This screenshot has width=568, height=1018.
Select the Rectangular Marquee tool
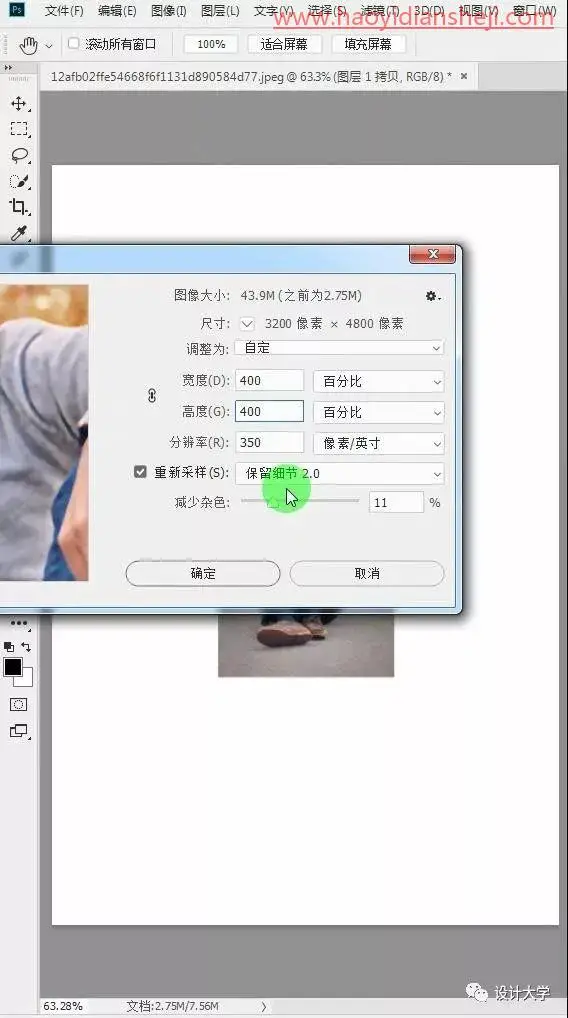click(x=19, y=129)
